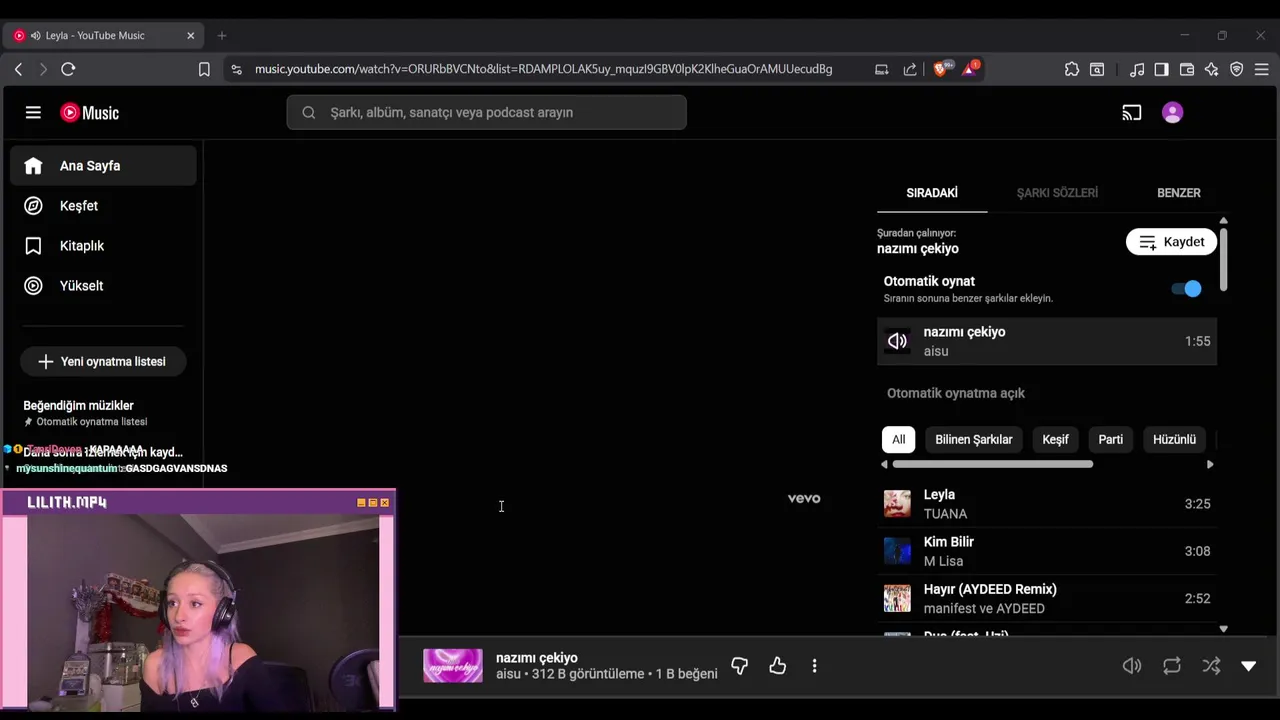This screenshot has height=720, width=1280.
Task: Switch to the SIRADAKİ tab
Action: [932, 193]
